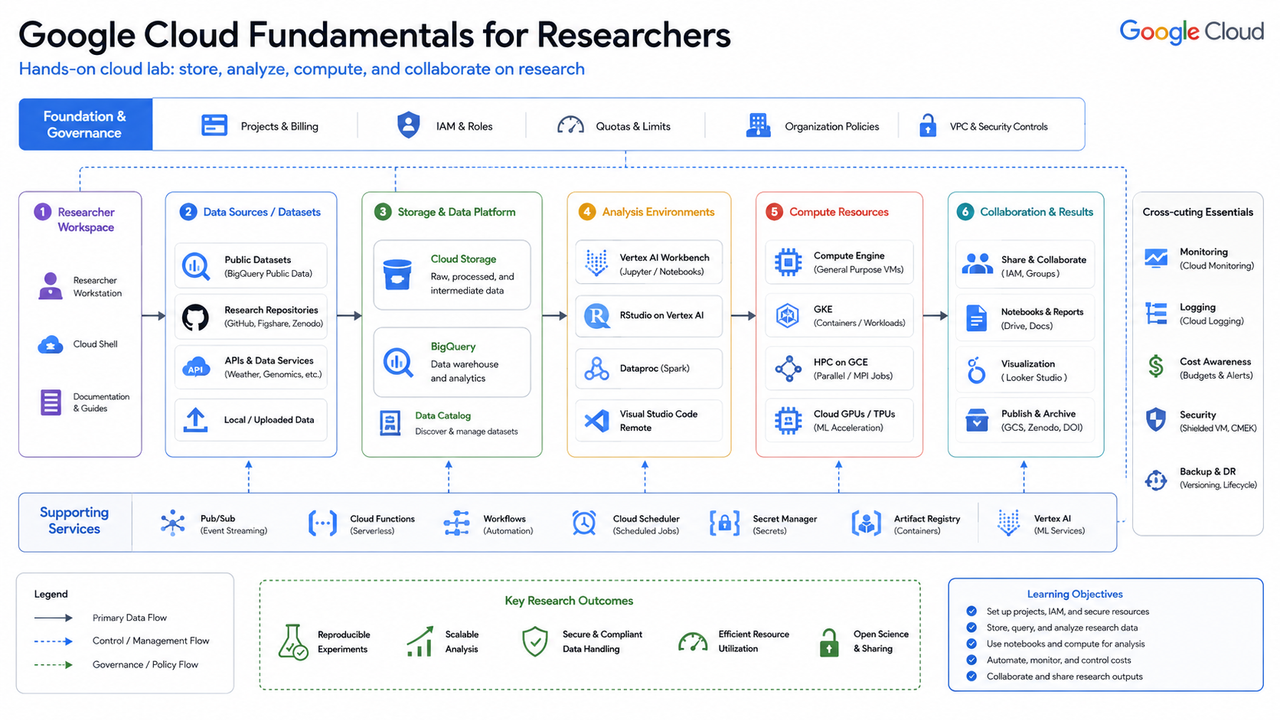1280x720 pixels.
Task: Click the Compute Resources heading
Action: [839, 212]
